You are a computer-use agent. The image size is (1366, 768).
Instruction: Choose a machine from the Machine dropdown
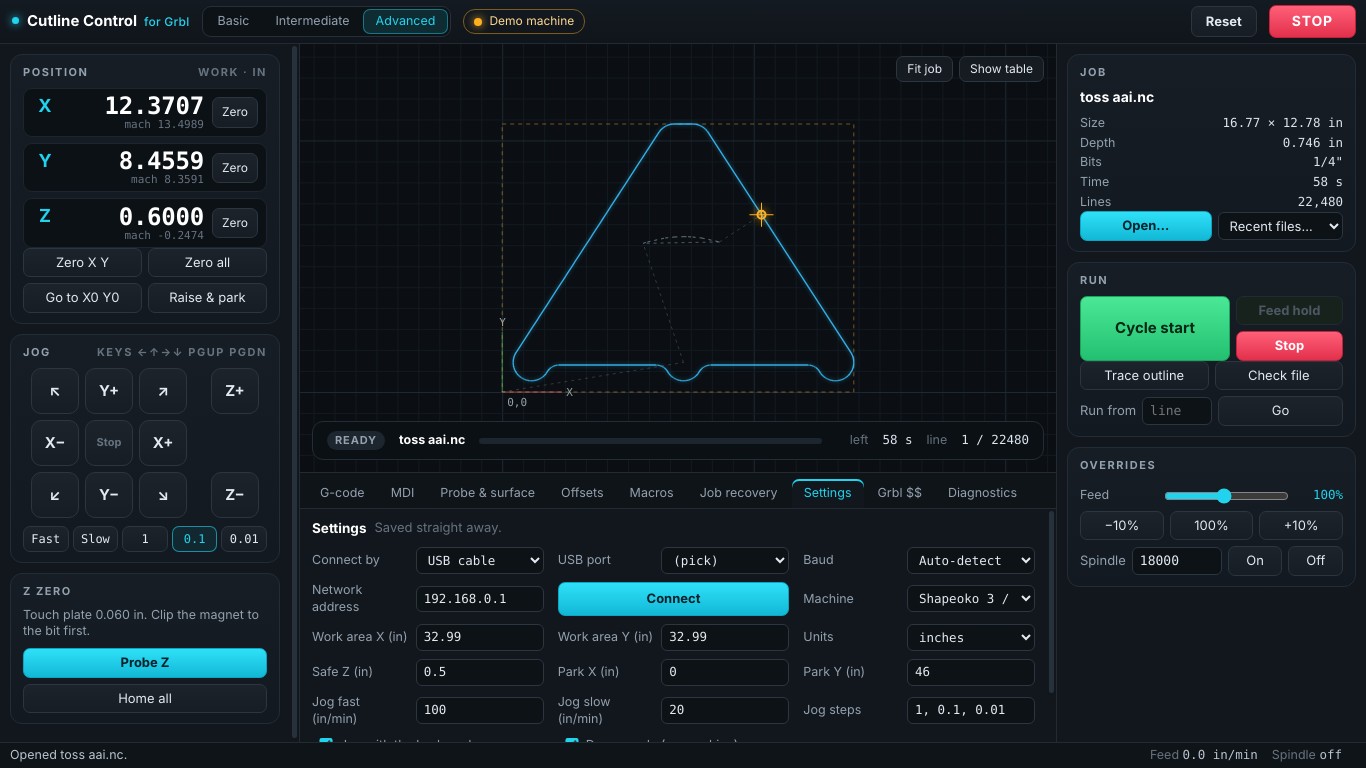pyautogui.click(x=971, y=599)
